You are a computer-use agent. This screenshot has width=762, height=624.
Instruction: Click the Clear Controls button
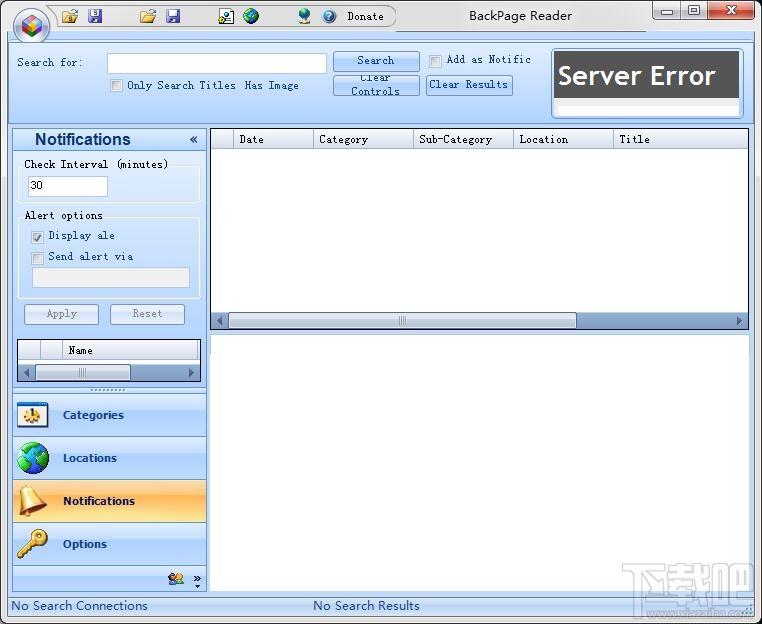tap(376, 85)
